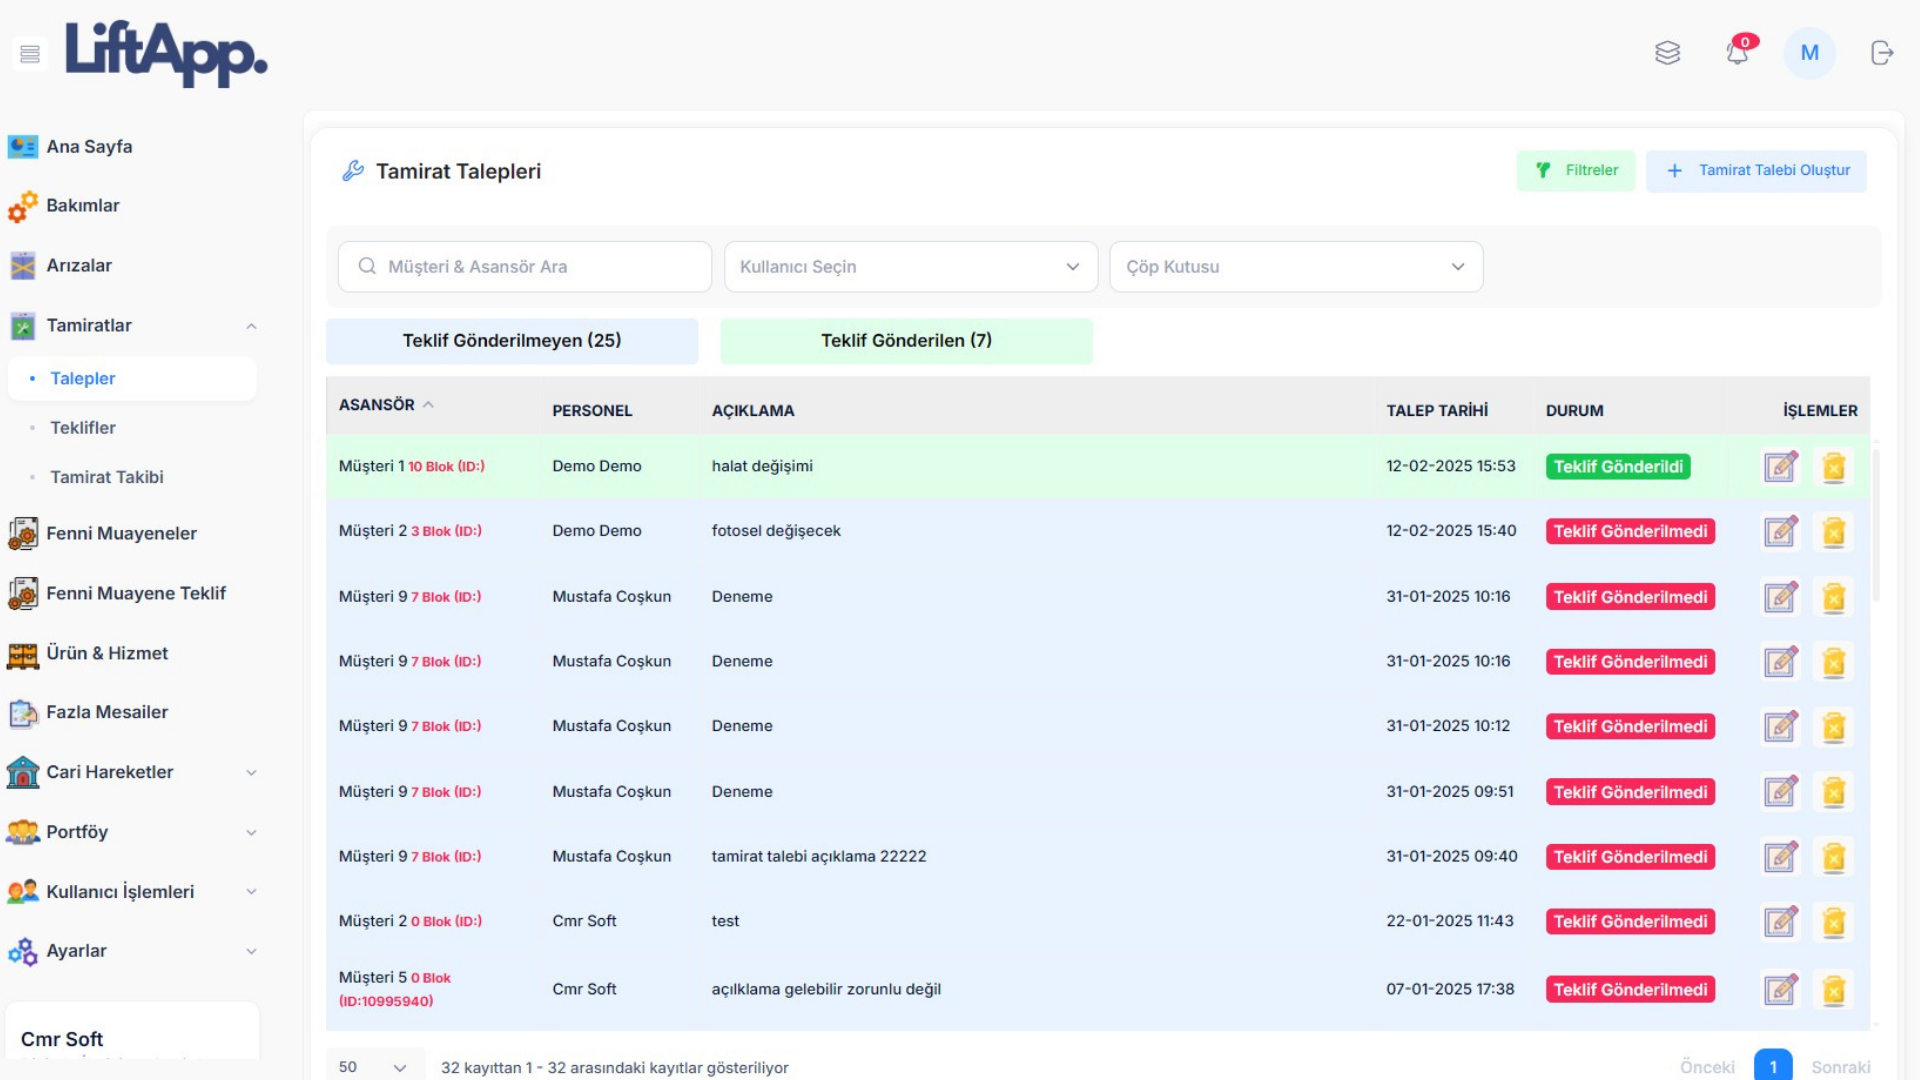Open the Filtreler button

click(x=1576, y=171)
